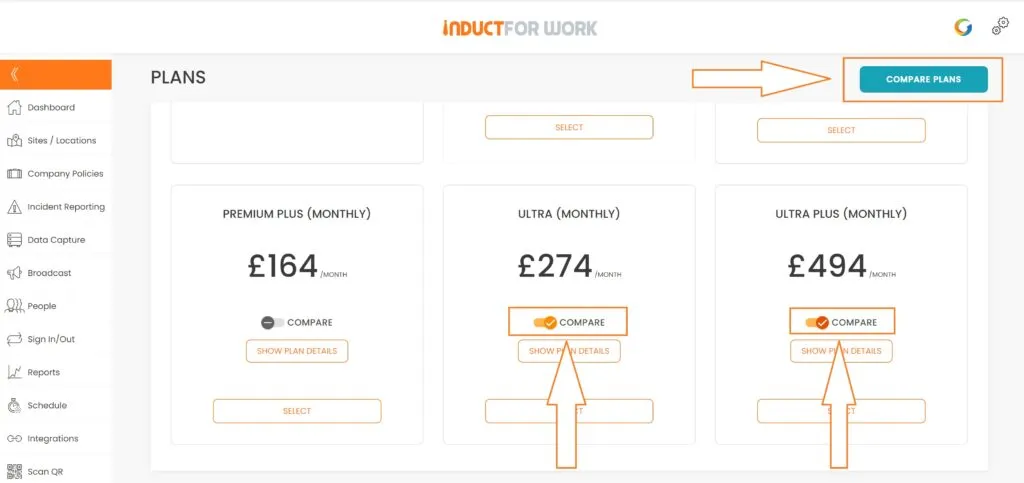Disable Compare toggle for Ultra plan

pyautogui.click(x=545, y=322)
